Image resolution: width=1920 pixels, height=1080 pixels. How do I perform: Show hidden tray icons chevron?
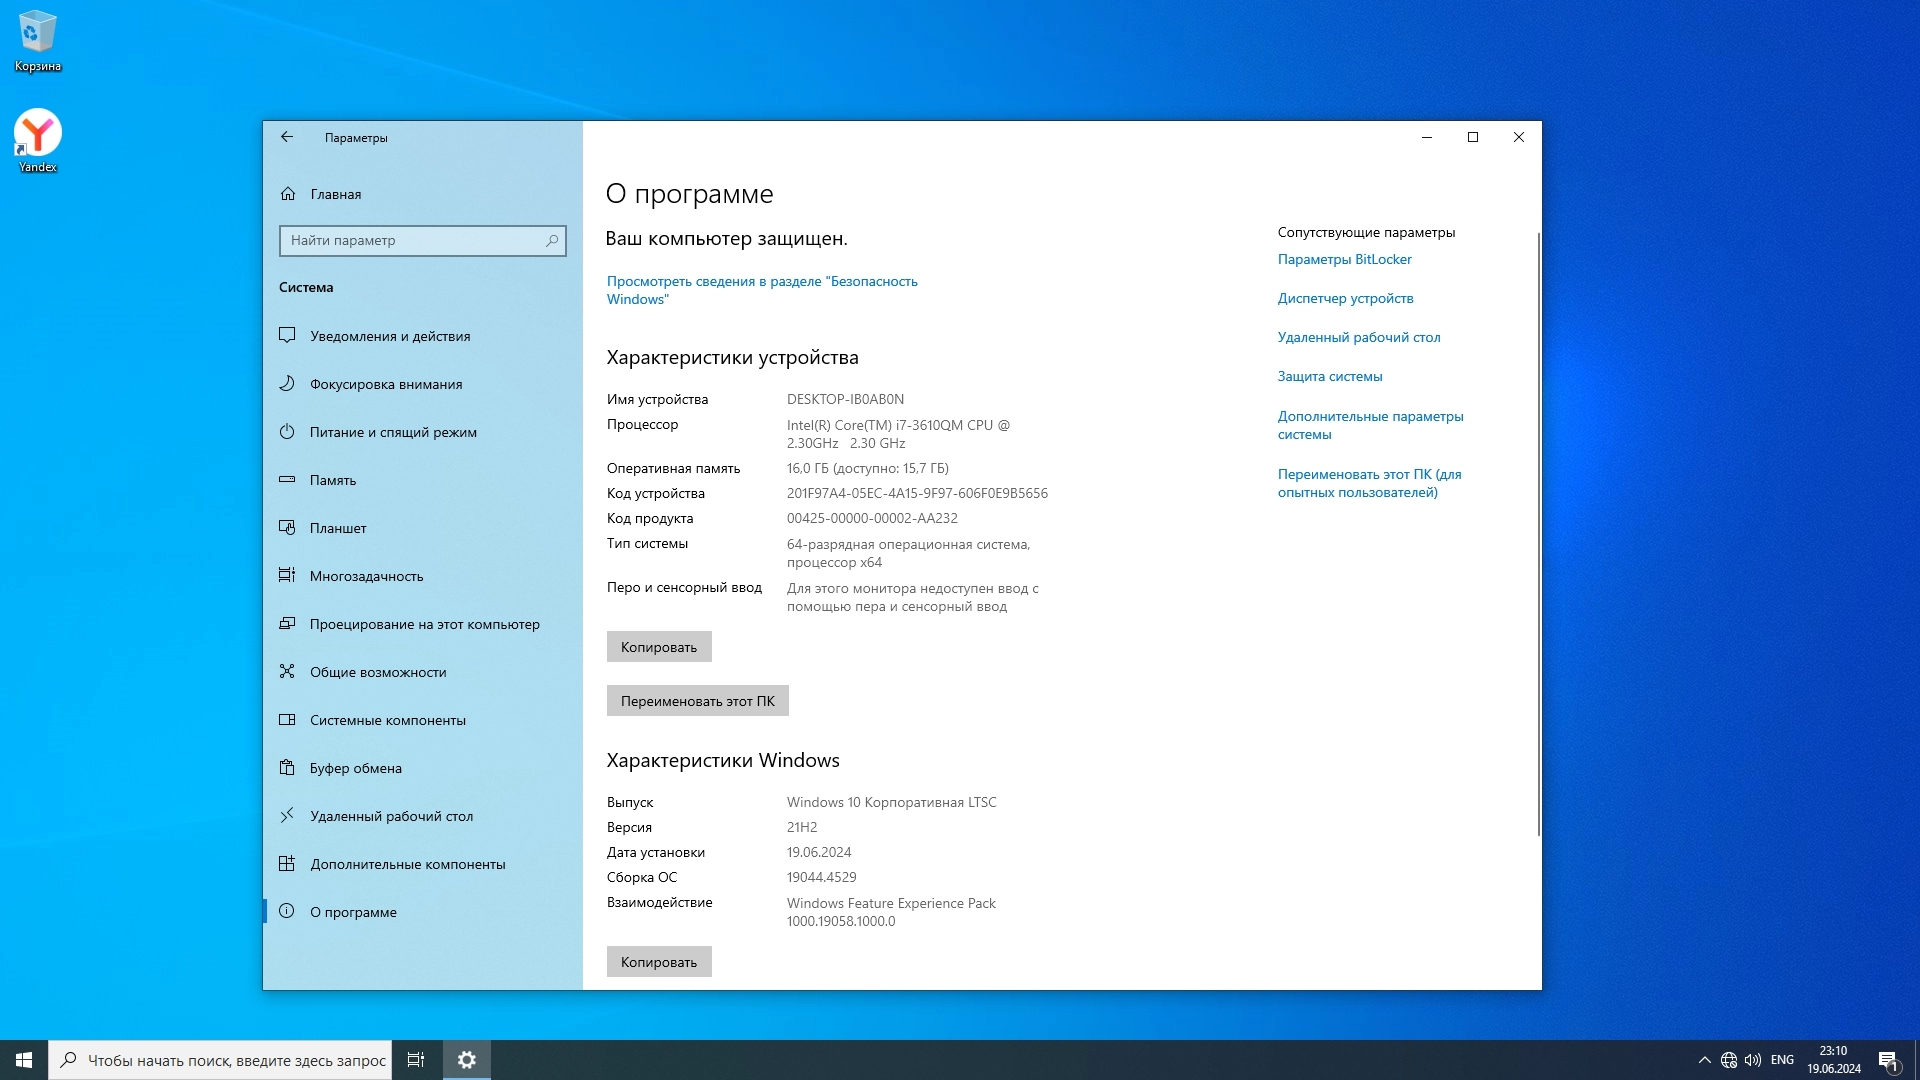coord(1704,1060)
